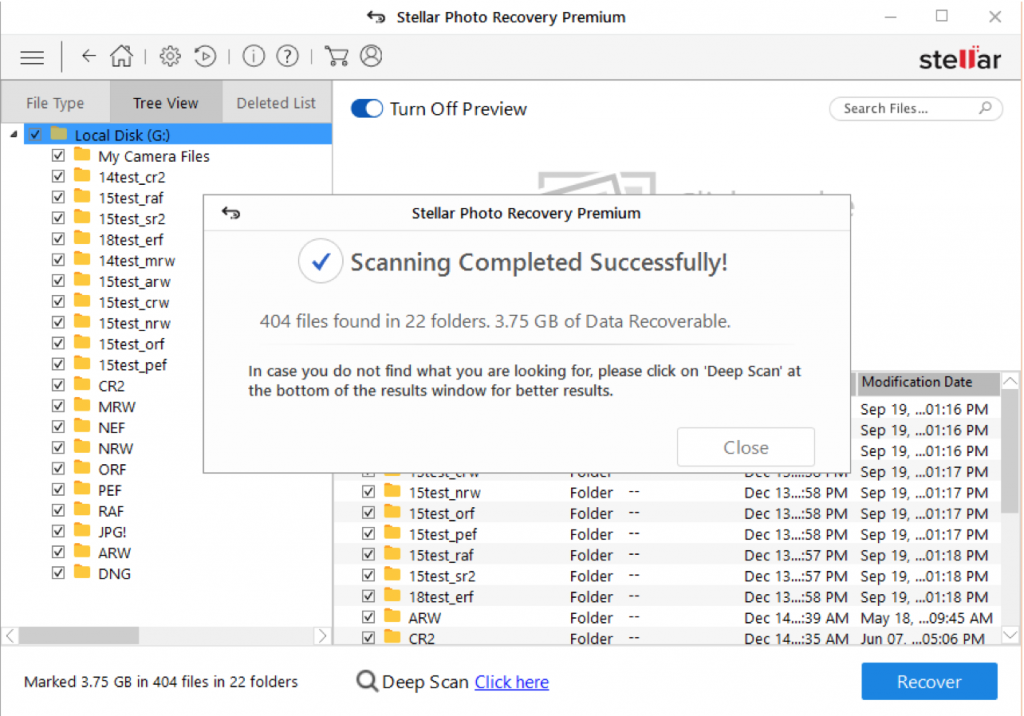This screenshot has width=1024, height=716.
Task: Click the file list scroll down arrow
Action: pyautogui.click(x=1010, y=634)
